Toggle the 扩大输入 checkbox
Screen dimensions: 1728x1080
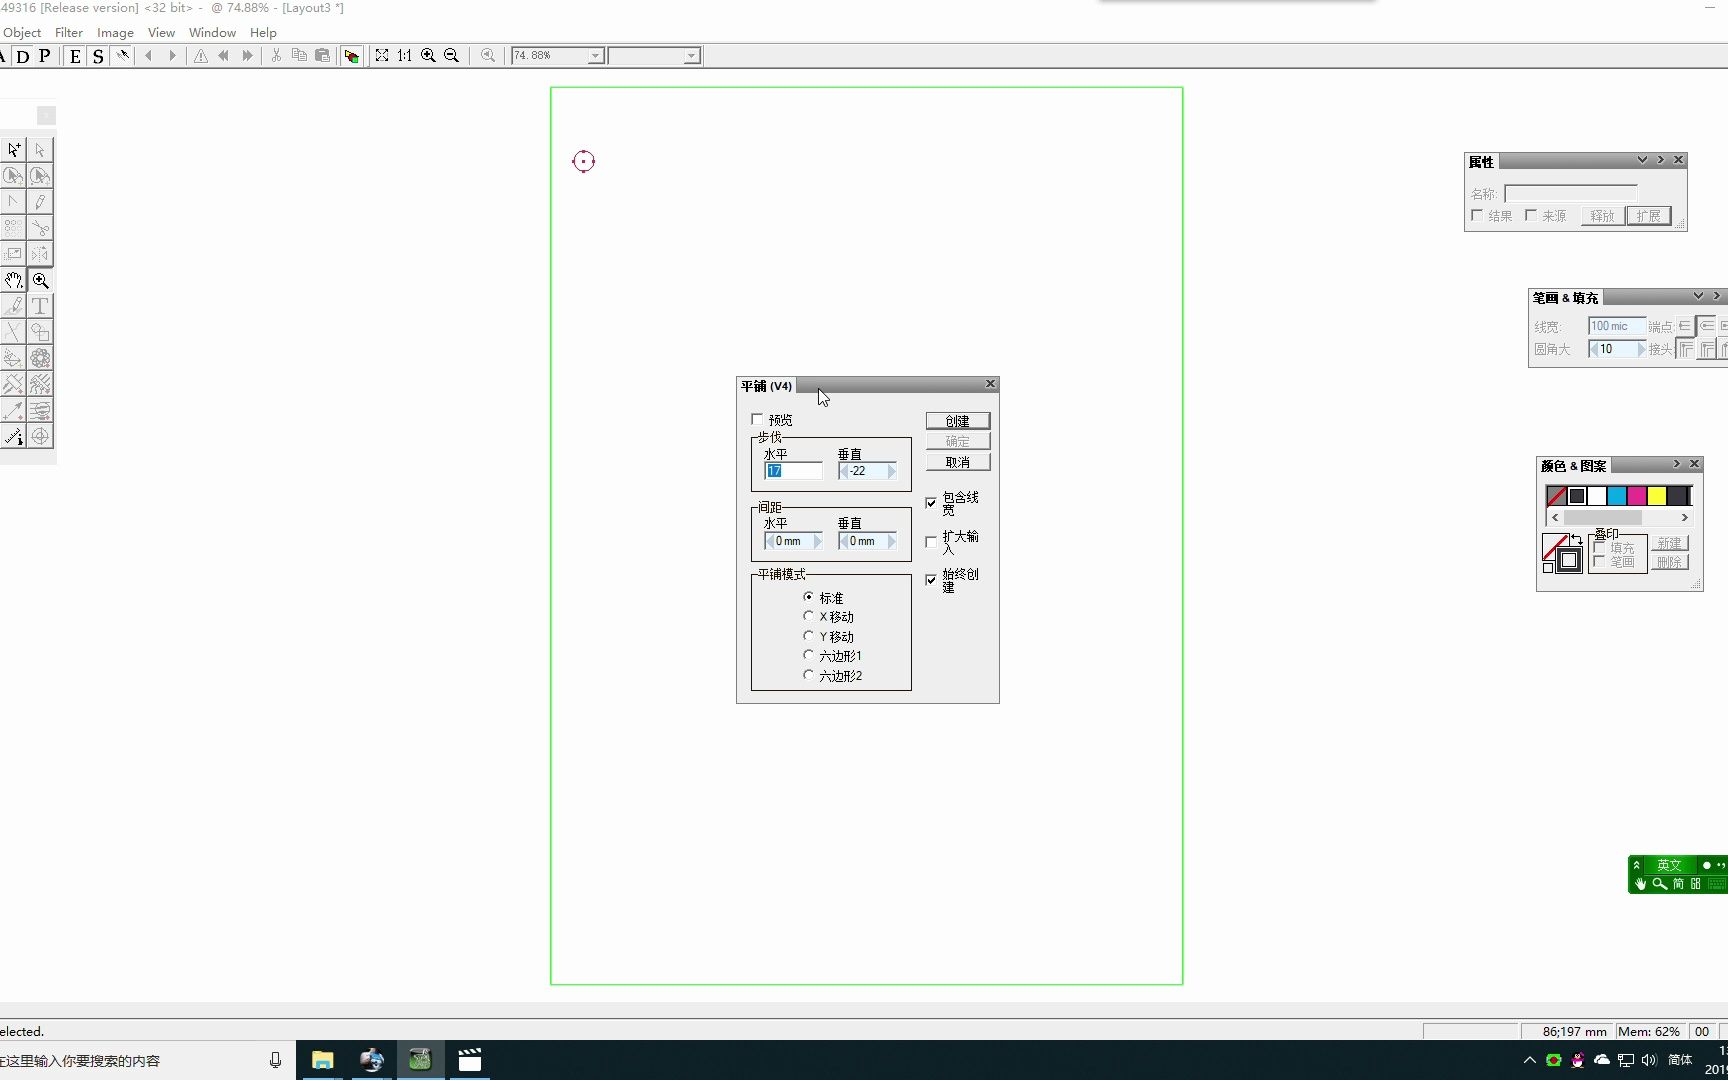click(x=931, y=542)
